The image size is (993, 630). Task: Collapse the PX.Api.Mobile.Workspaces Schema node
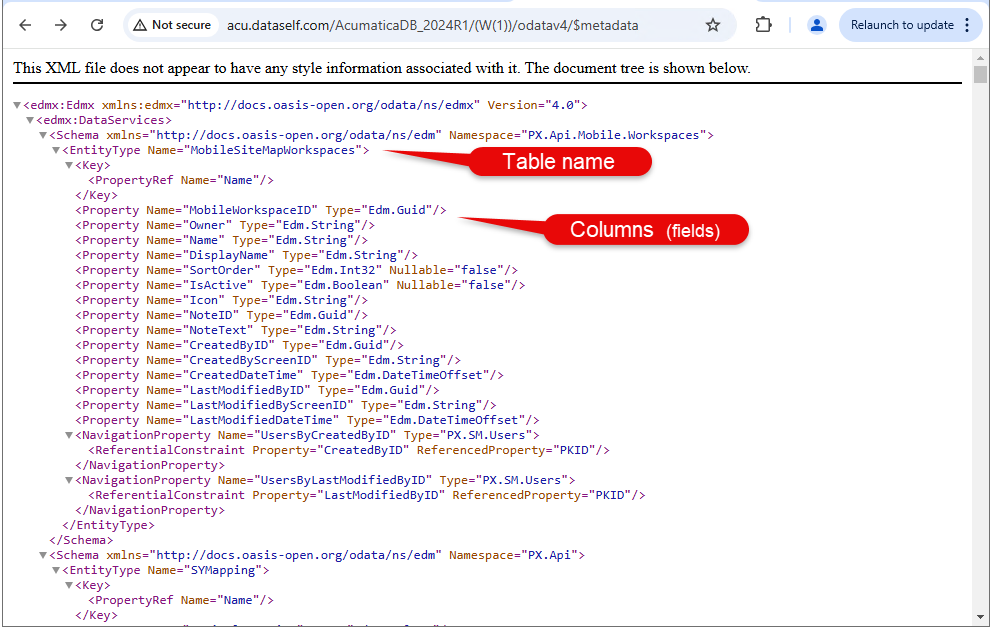click(43, 135)
